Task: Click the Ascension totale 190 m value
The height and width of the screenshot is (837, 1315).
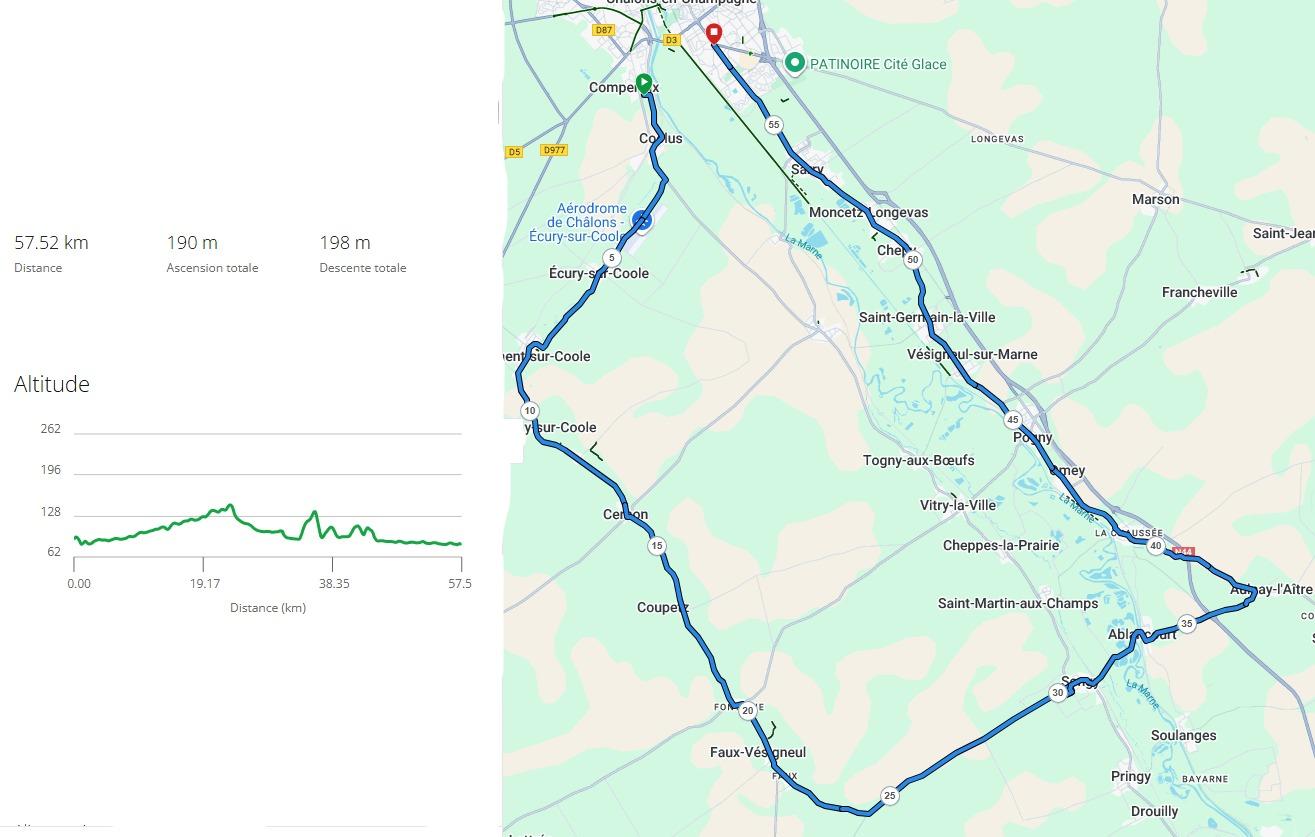Action: click(x=190, y=242)
